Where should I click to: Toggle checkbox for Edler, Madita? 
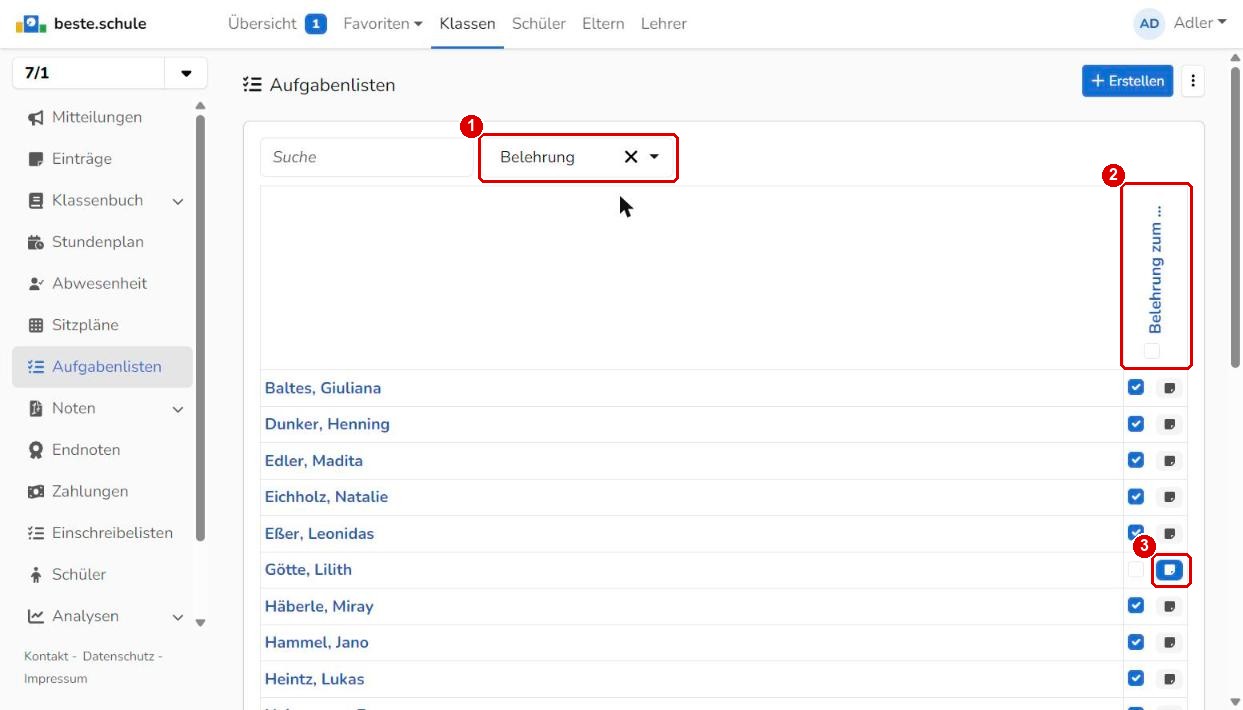(1135, 461)
